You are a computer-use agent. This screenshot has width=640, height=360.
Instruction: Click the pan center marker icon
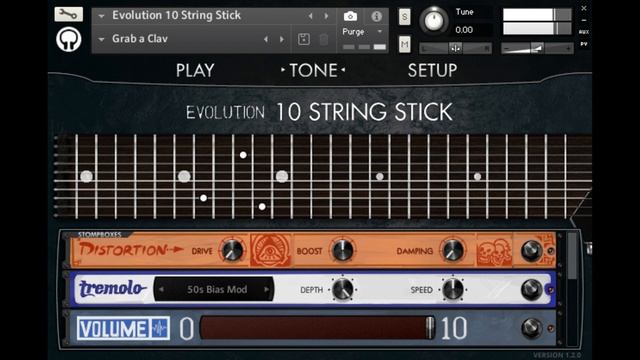pos(456,48)
